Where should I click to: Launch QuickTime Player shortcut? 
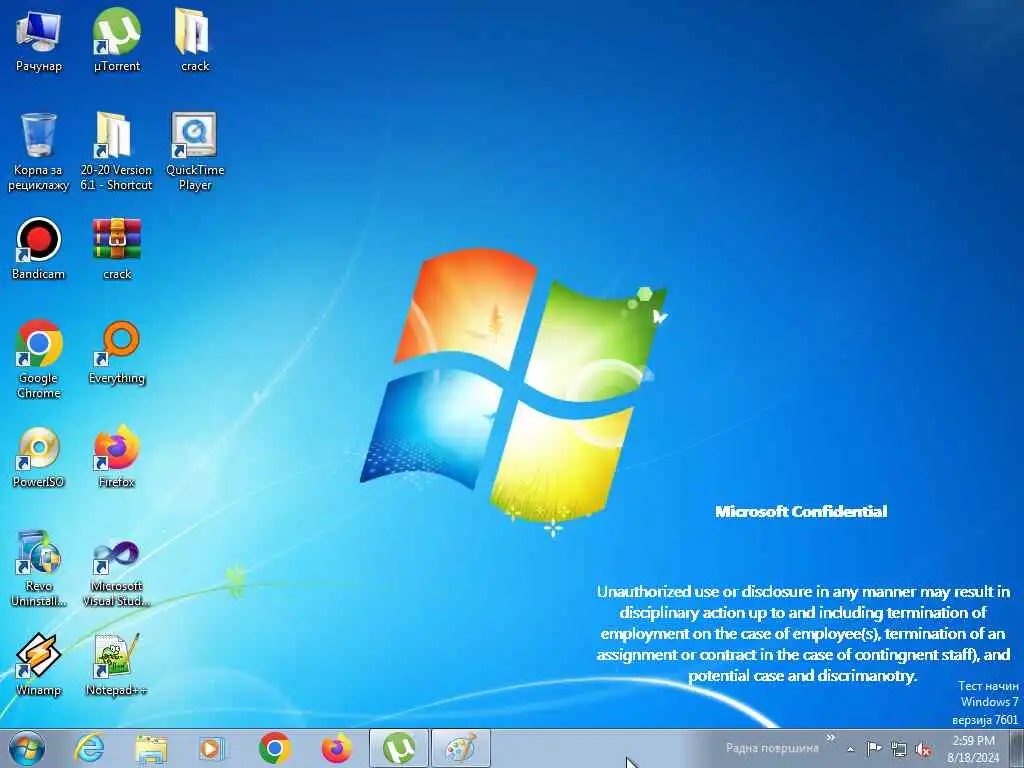(x=195, y=152)
